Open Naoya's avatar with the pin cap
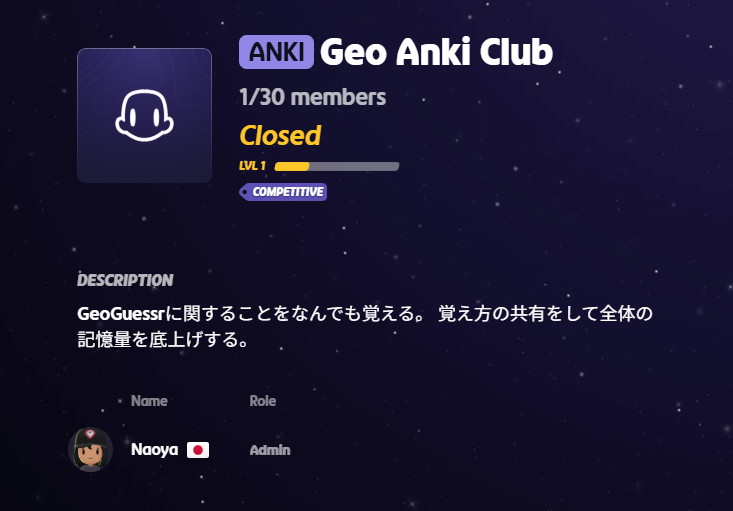Viewport: 733px width, 511px height. [90, 450]
